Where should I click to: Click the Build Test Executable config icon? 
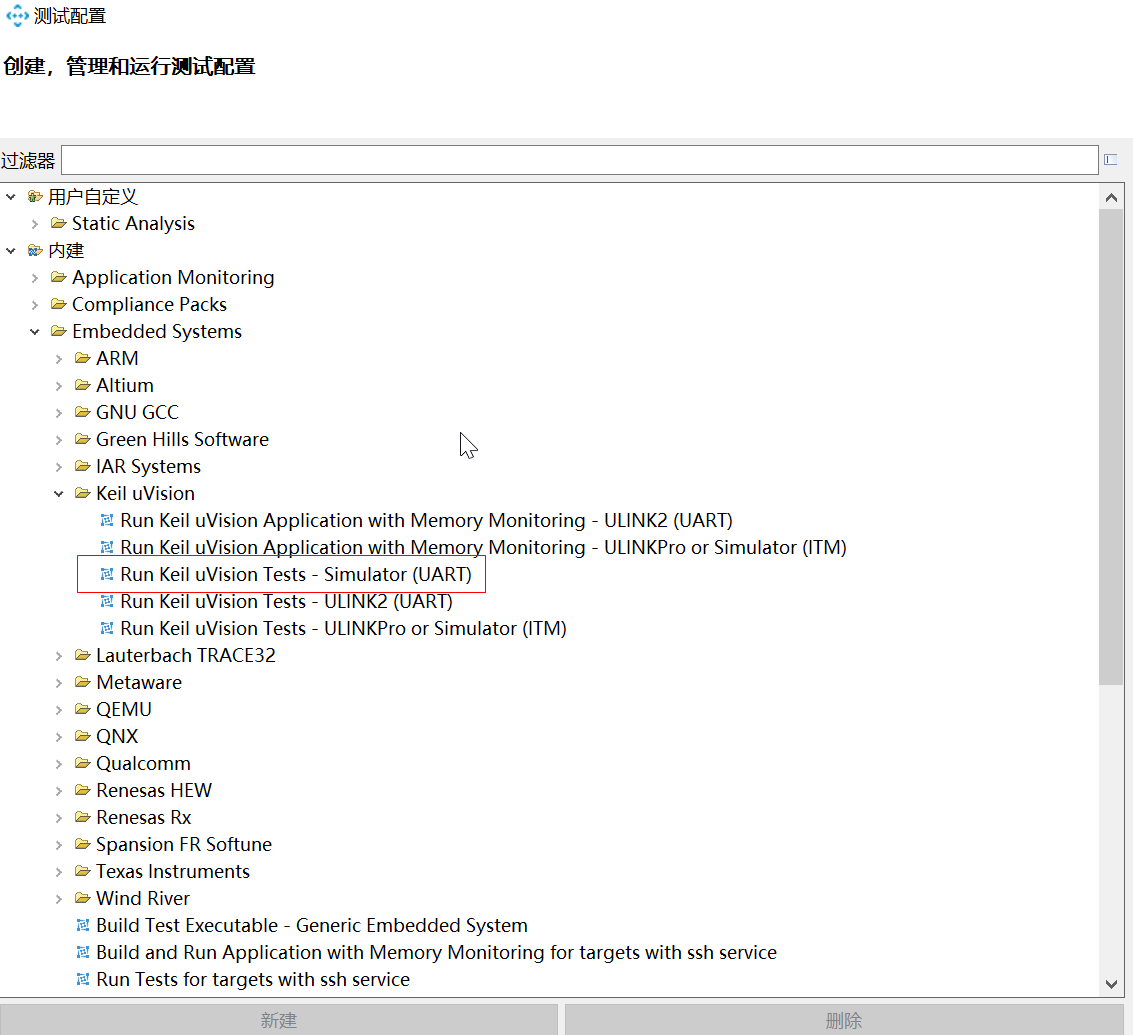tap(83, 925)
